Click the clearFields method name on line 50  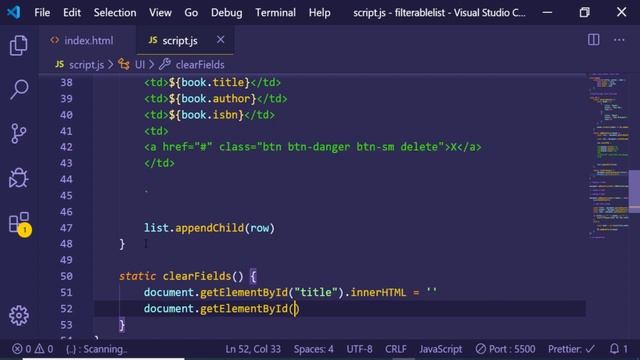click(x=197, y=276)
